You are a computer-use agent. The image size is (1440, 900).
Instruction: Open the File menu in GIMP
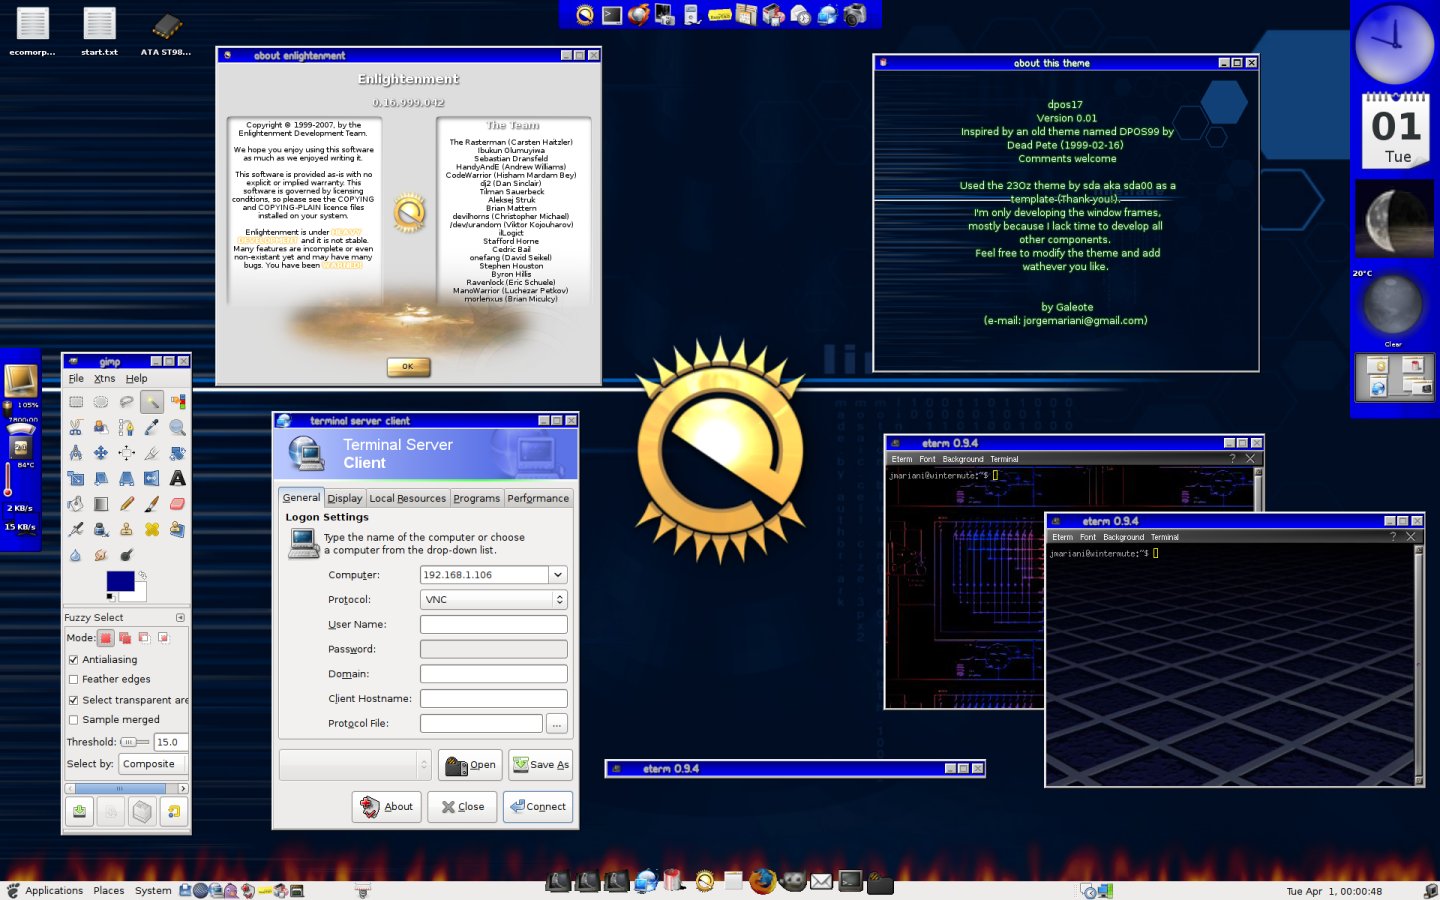76,379
